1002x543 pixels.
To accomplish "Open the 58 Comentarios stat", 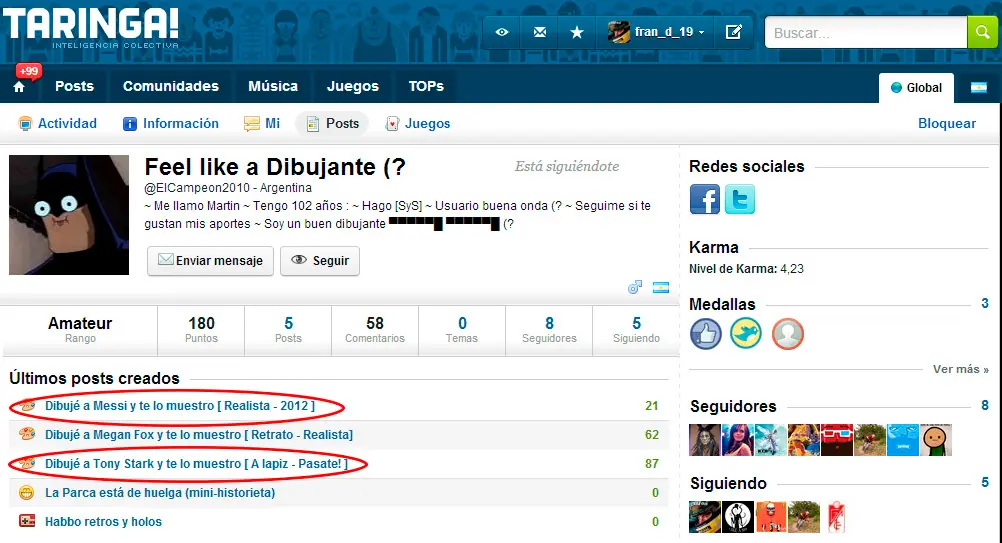I will tap(375, 330).
